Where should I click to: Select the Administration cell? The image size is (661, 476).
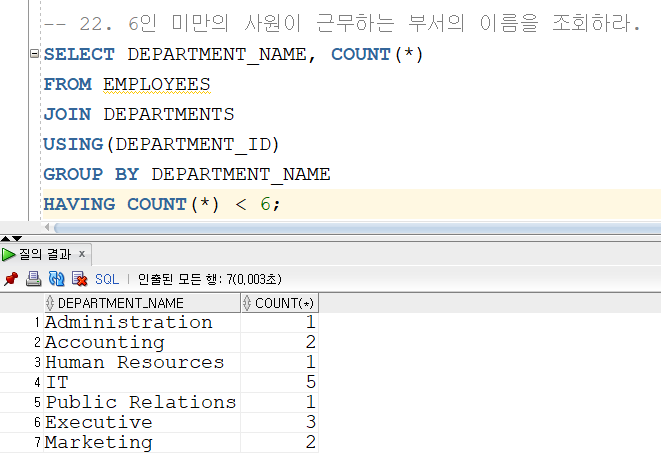(142, 323)
